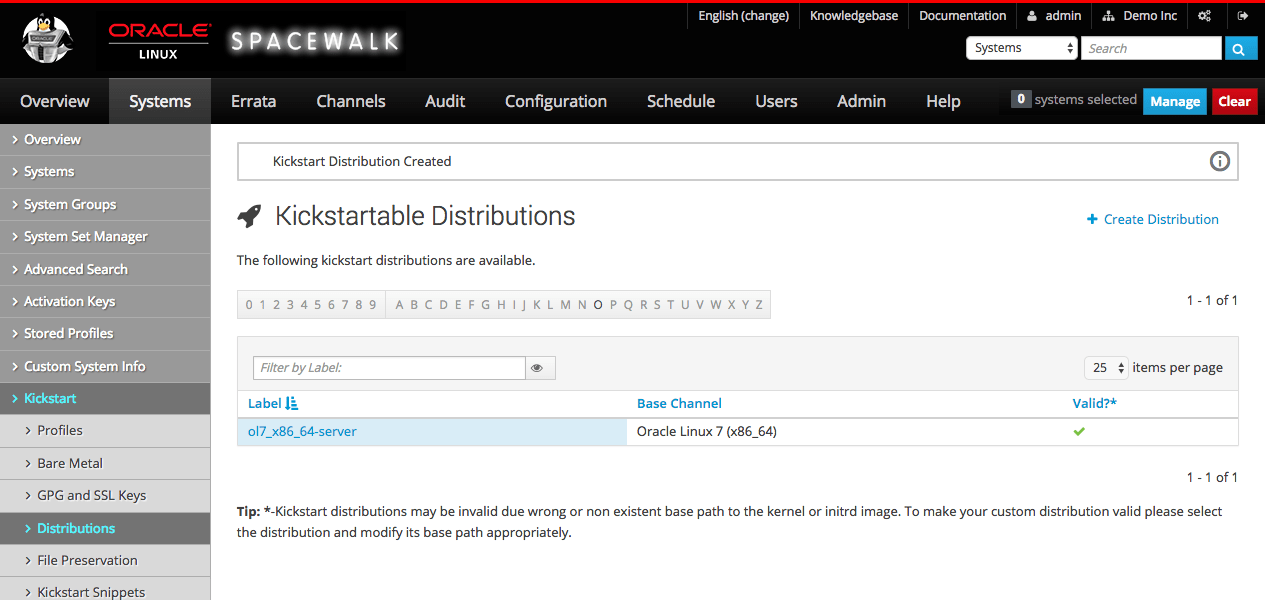
Task: Open Profiles under Kickstart
Action: click(105, 431)
